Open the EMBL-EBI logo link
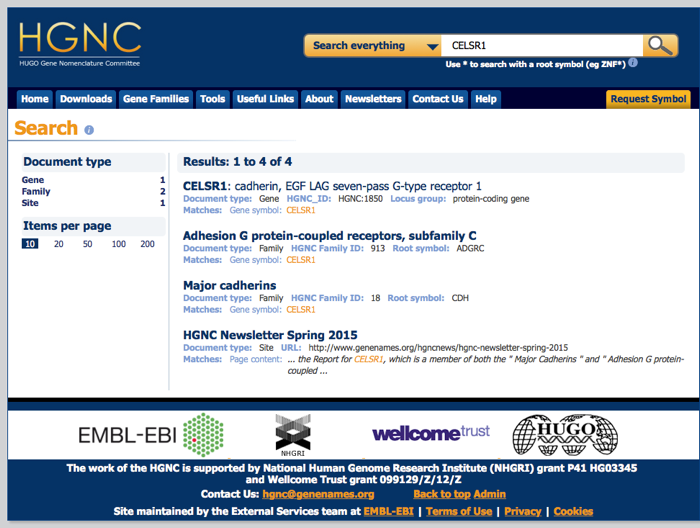 coord(150,434)
